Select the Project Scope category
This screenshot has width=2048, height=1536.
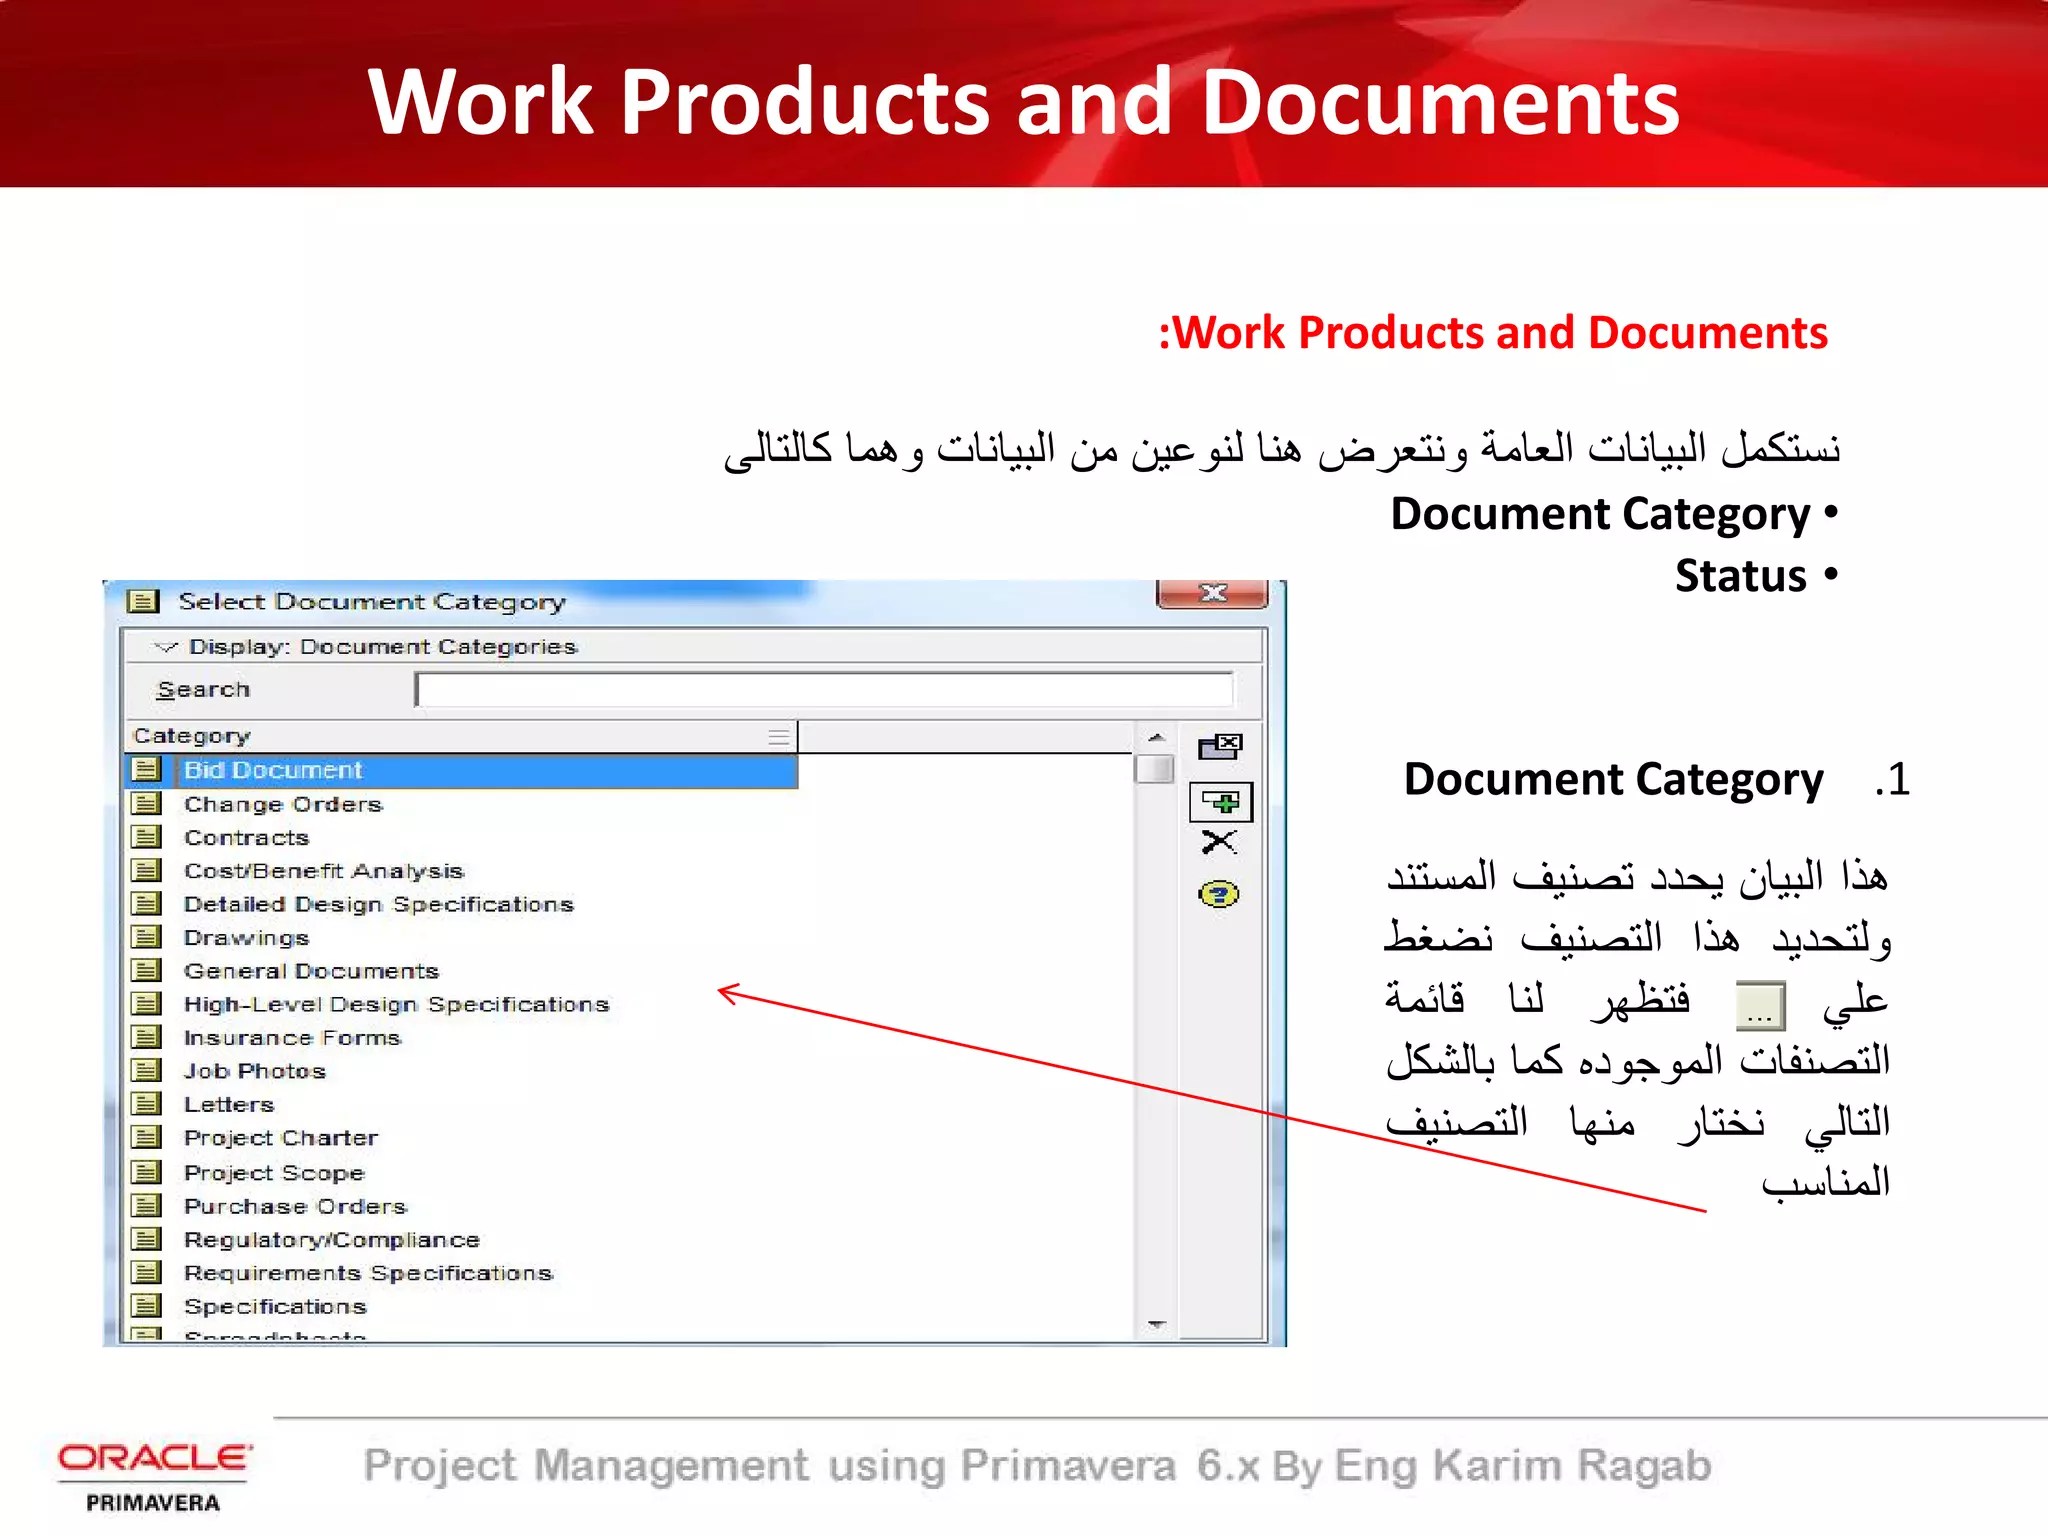(x=274, y=1172)
